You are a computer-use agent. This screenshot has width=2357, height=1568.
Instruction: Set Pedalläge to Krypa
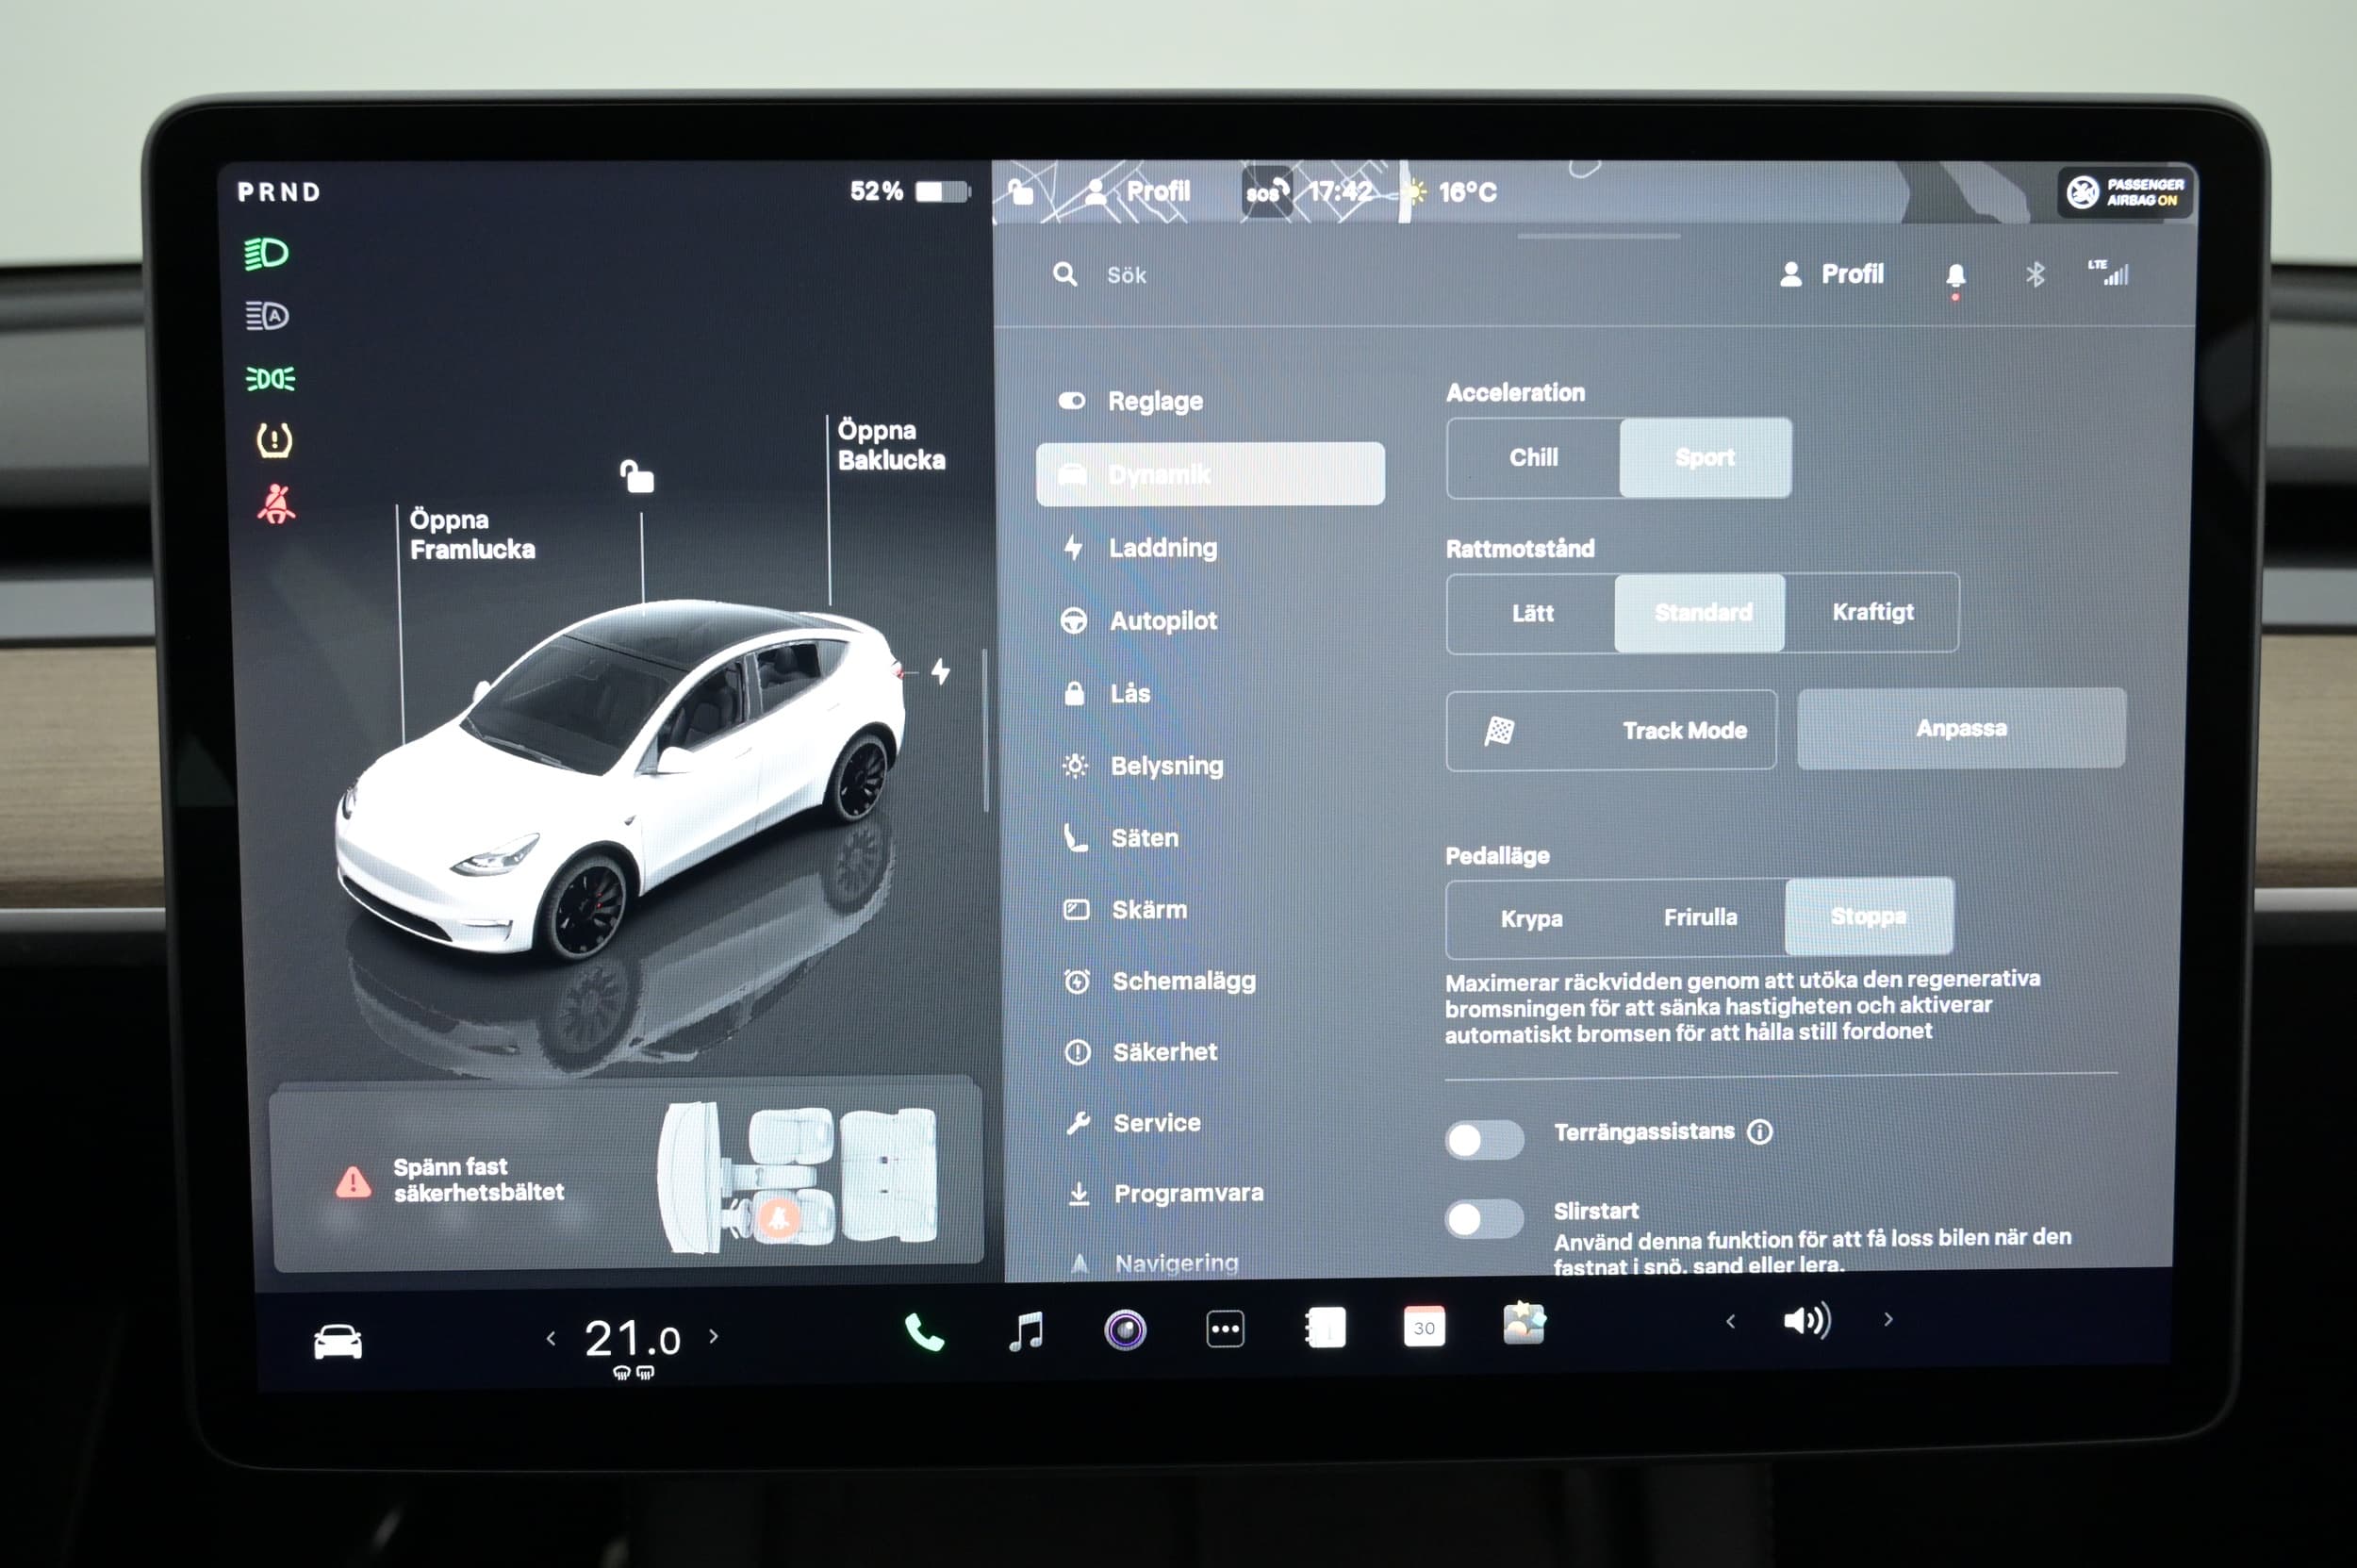[1531, 919]
